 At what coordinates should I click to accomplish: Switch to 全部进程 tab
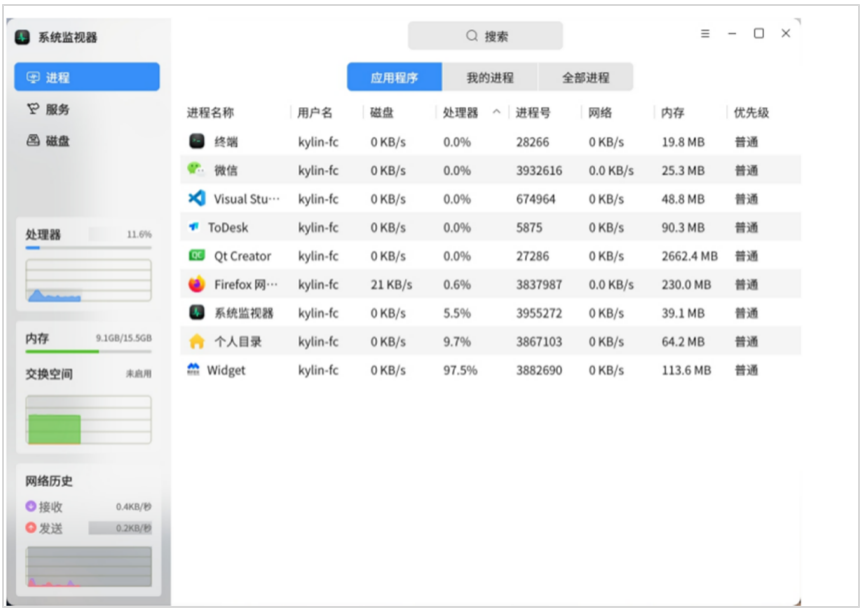tap(586, 77)
